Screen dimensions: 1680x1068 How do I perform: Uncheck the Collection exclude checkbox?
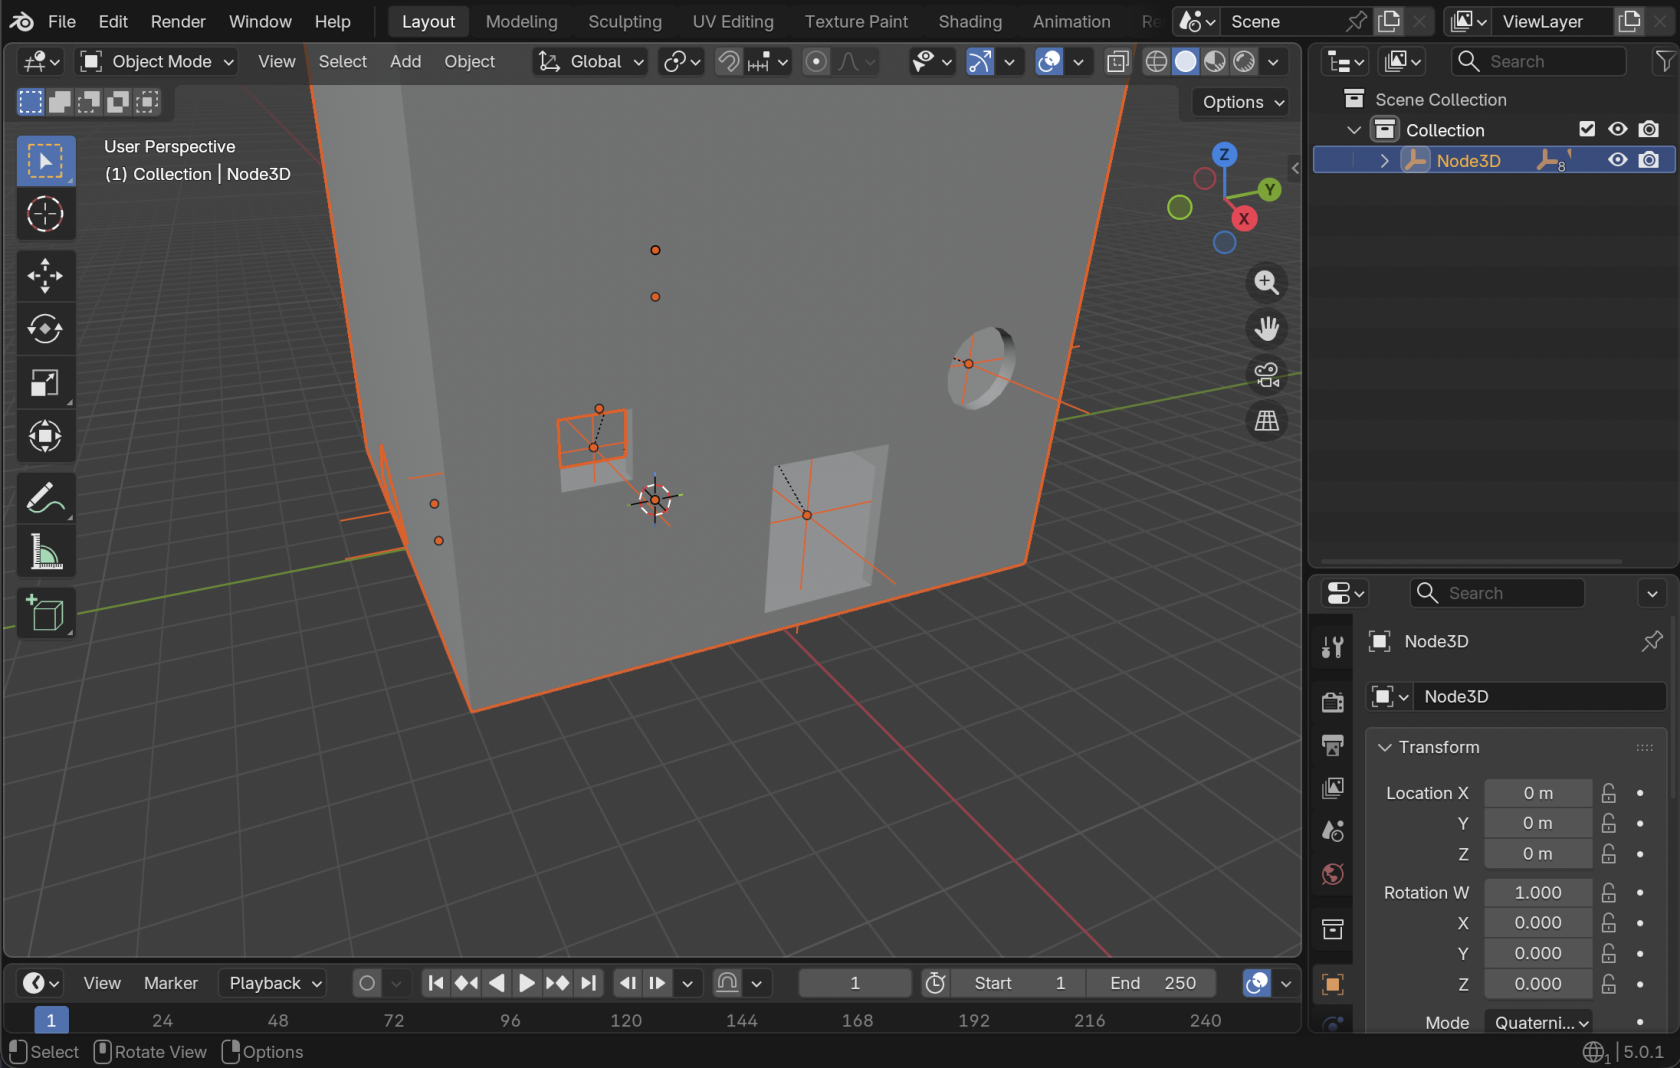1587,129
